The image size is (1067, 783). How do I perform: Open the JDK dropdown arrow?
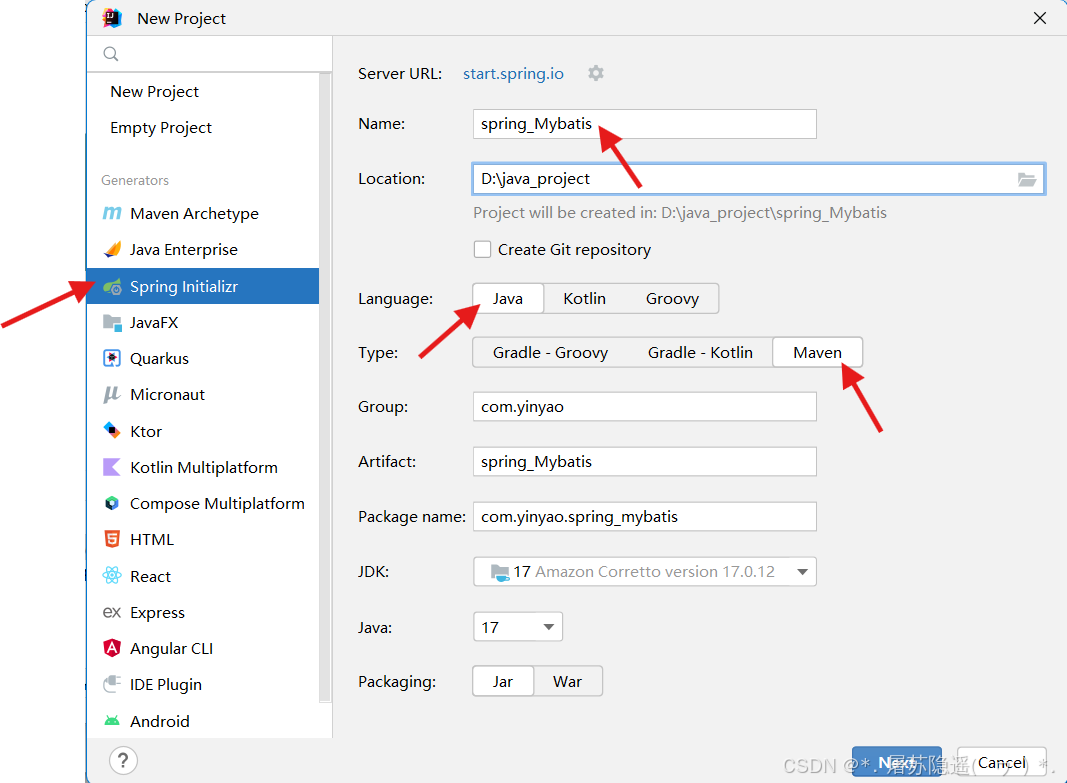[802, 571]
